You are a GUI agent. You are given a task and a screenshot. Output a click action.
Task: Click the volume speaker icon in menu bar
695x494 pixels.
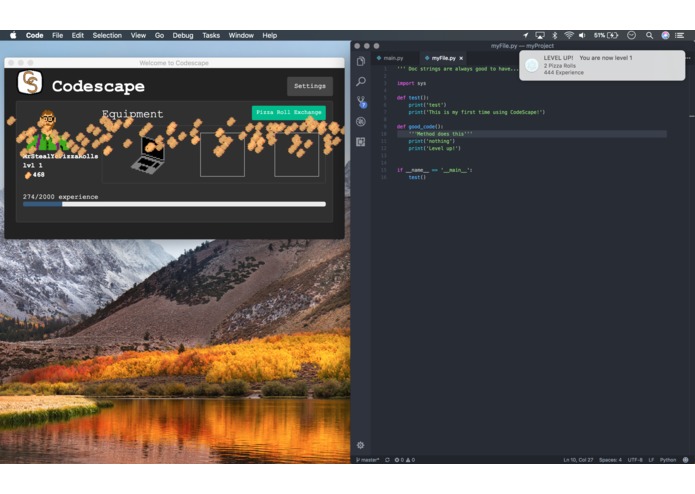[582, 35]
